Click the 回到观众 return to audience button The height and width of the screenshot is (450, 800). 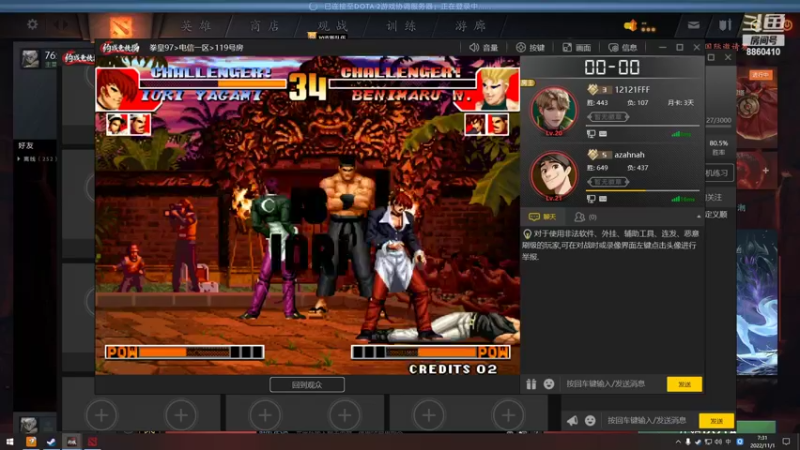point(307,385)
